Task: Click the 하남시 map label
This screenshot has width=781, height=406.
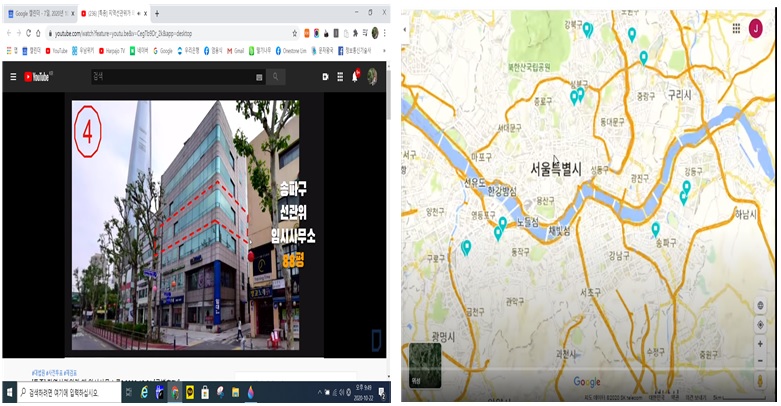Action: point(746,214)
